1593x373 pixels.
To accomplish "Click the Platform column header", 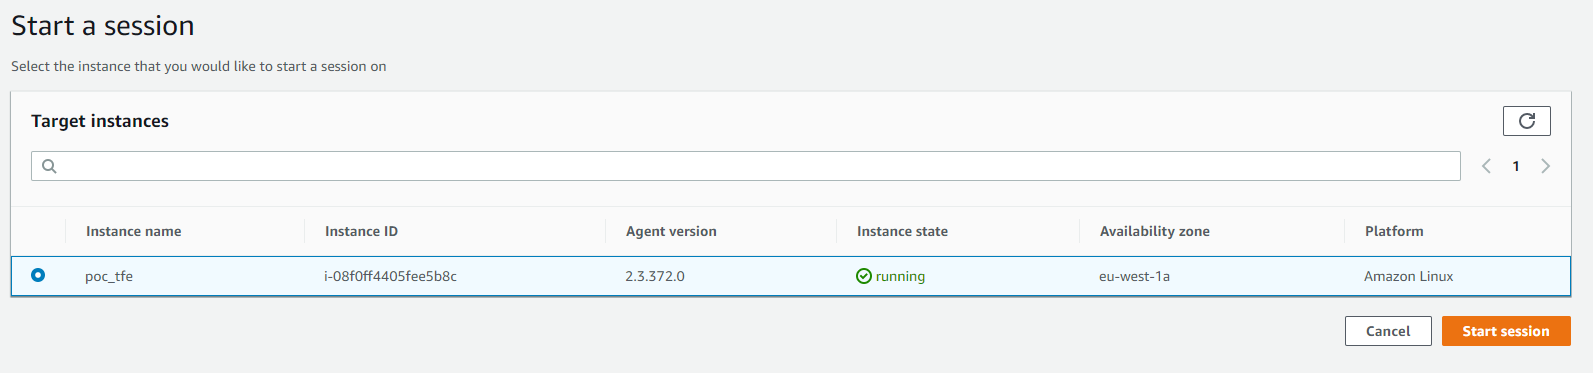I will tap(1394, 231).
